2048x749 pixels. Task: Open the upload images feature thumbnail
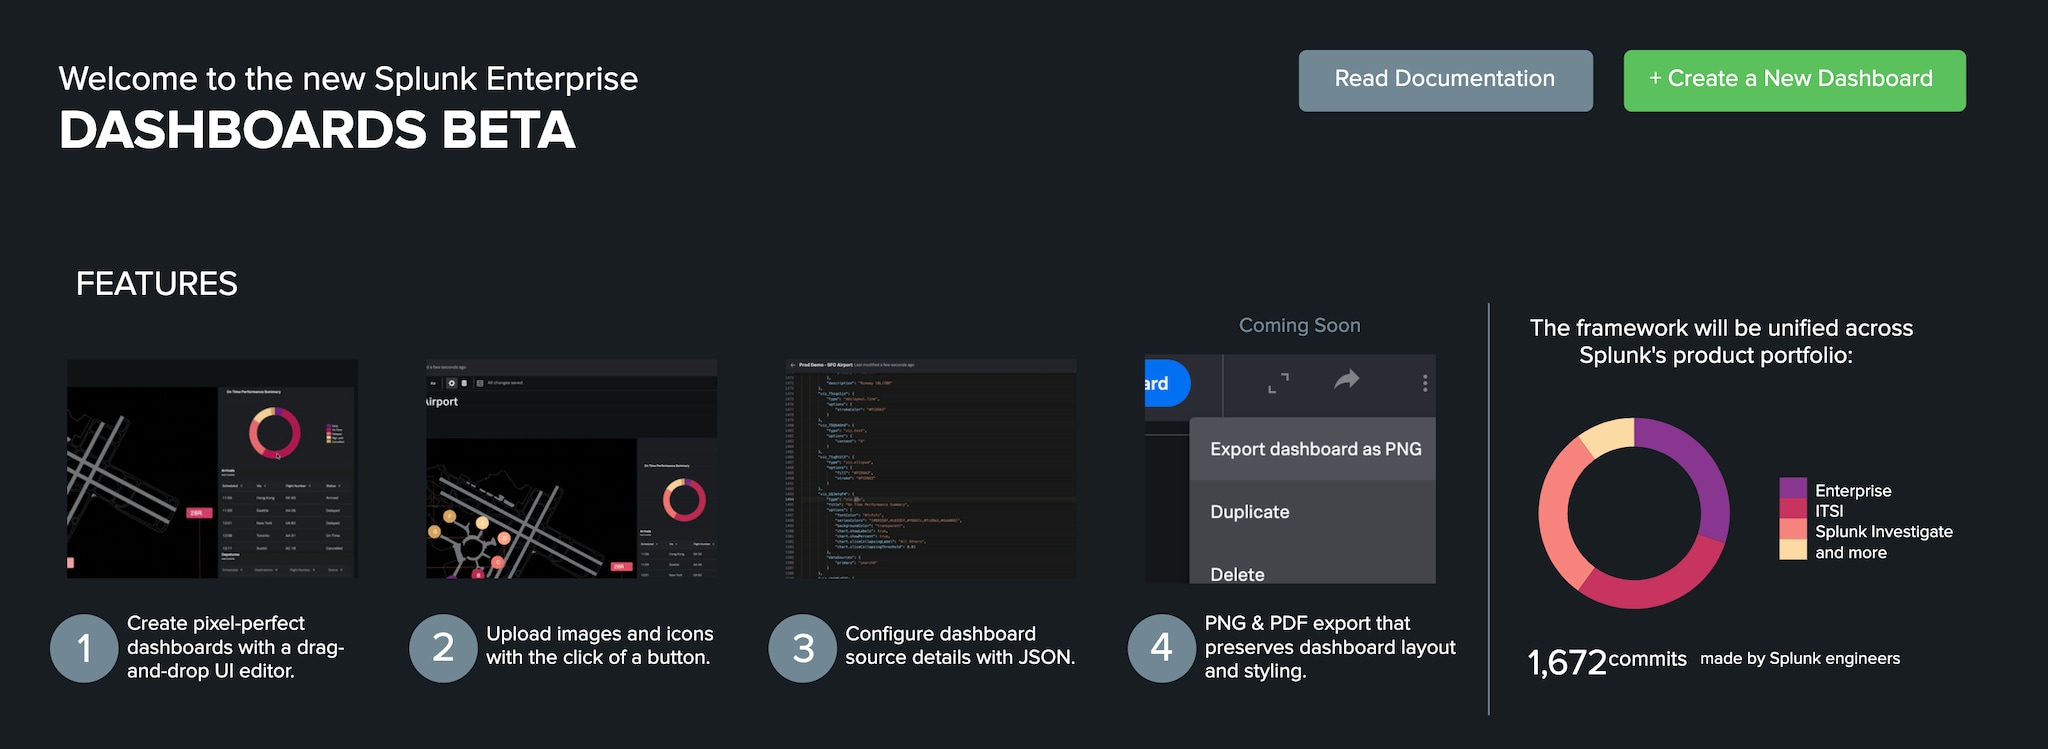tap(572, 469)
